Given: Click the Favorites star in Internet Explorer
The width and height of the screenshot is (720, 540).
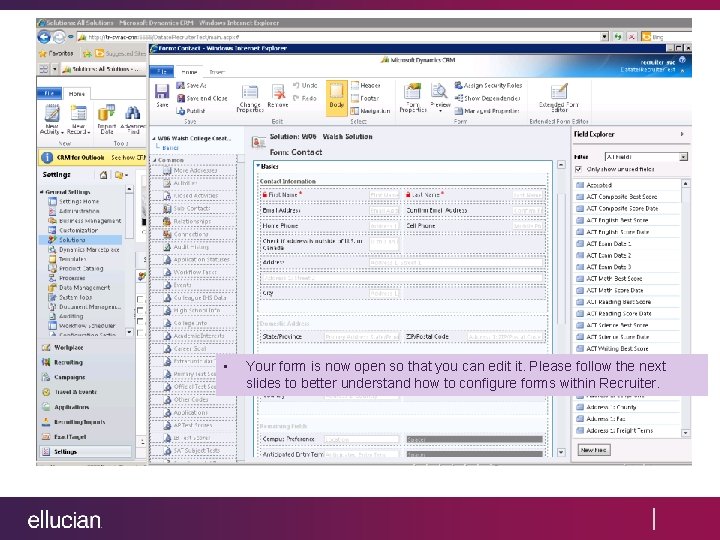Looking at the screenshot, I should coord(43,53).
